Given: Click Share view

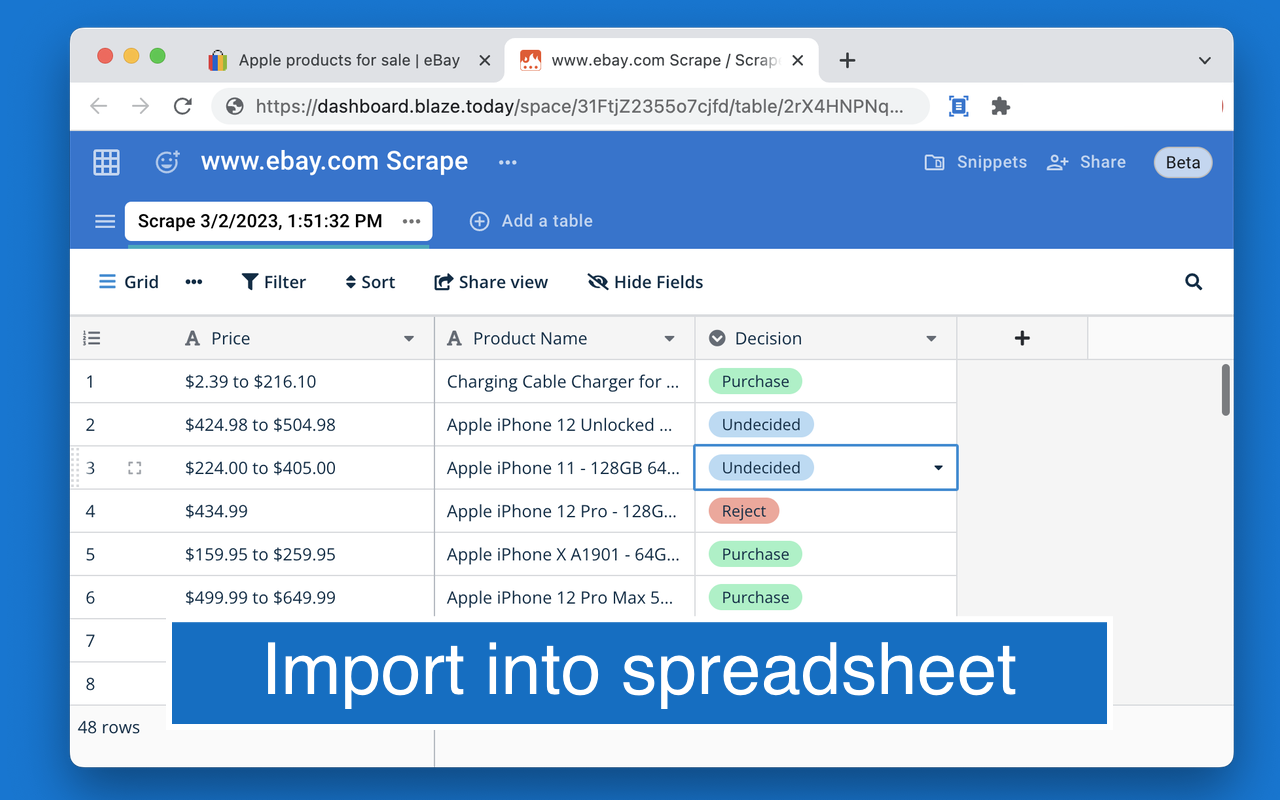Looking at the screenshot, I should coord(491,282).
